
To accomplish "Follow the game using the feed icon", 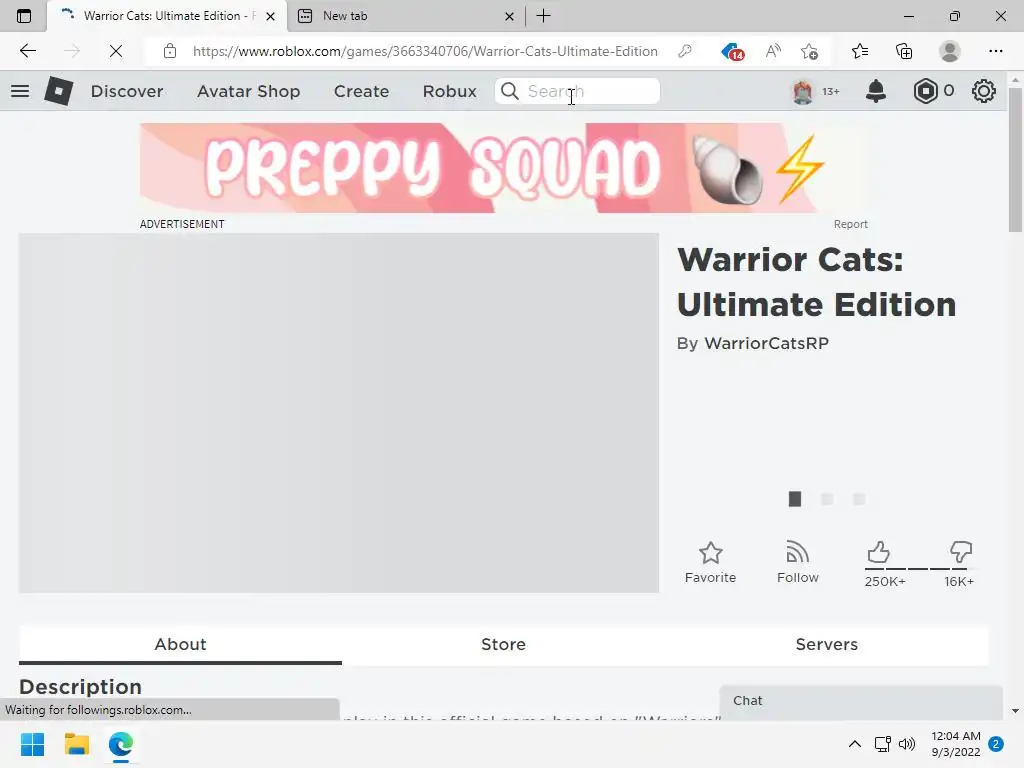I will [797, 552].
